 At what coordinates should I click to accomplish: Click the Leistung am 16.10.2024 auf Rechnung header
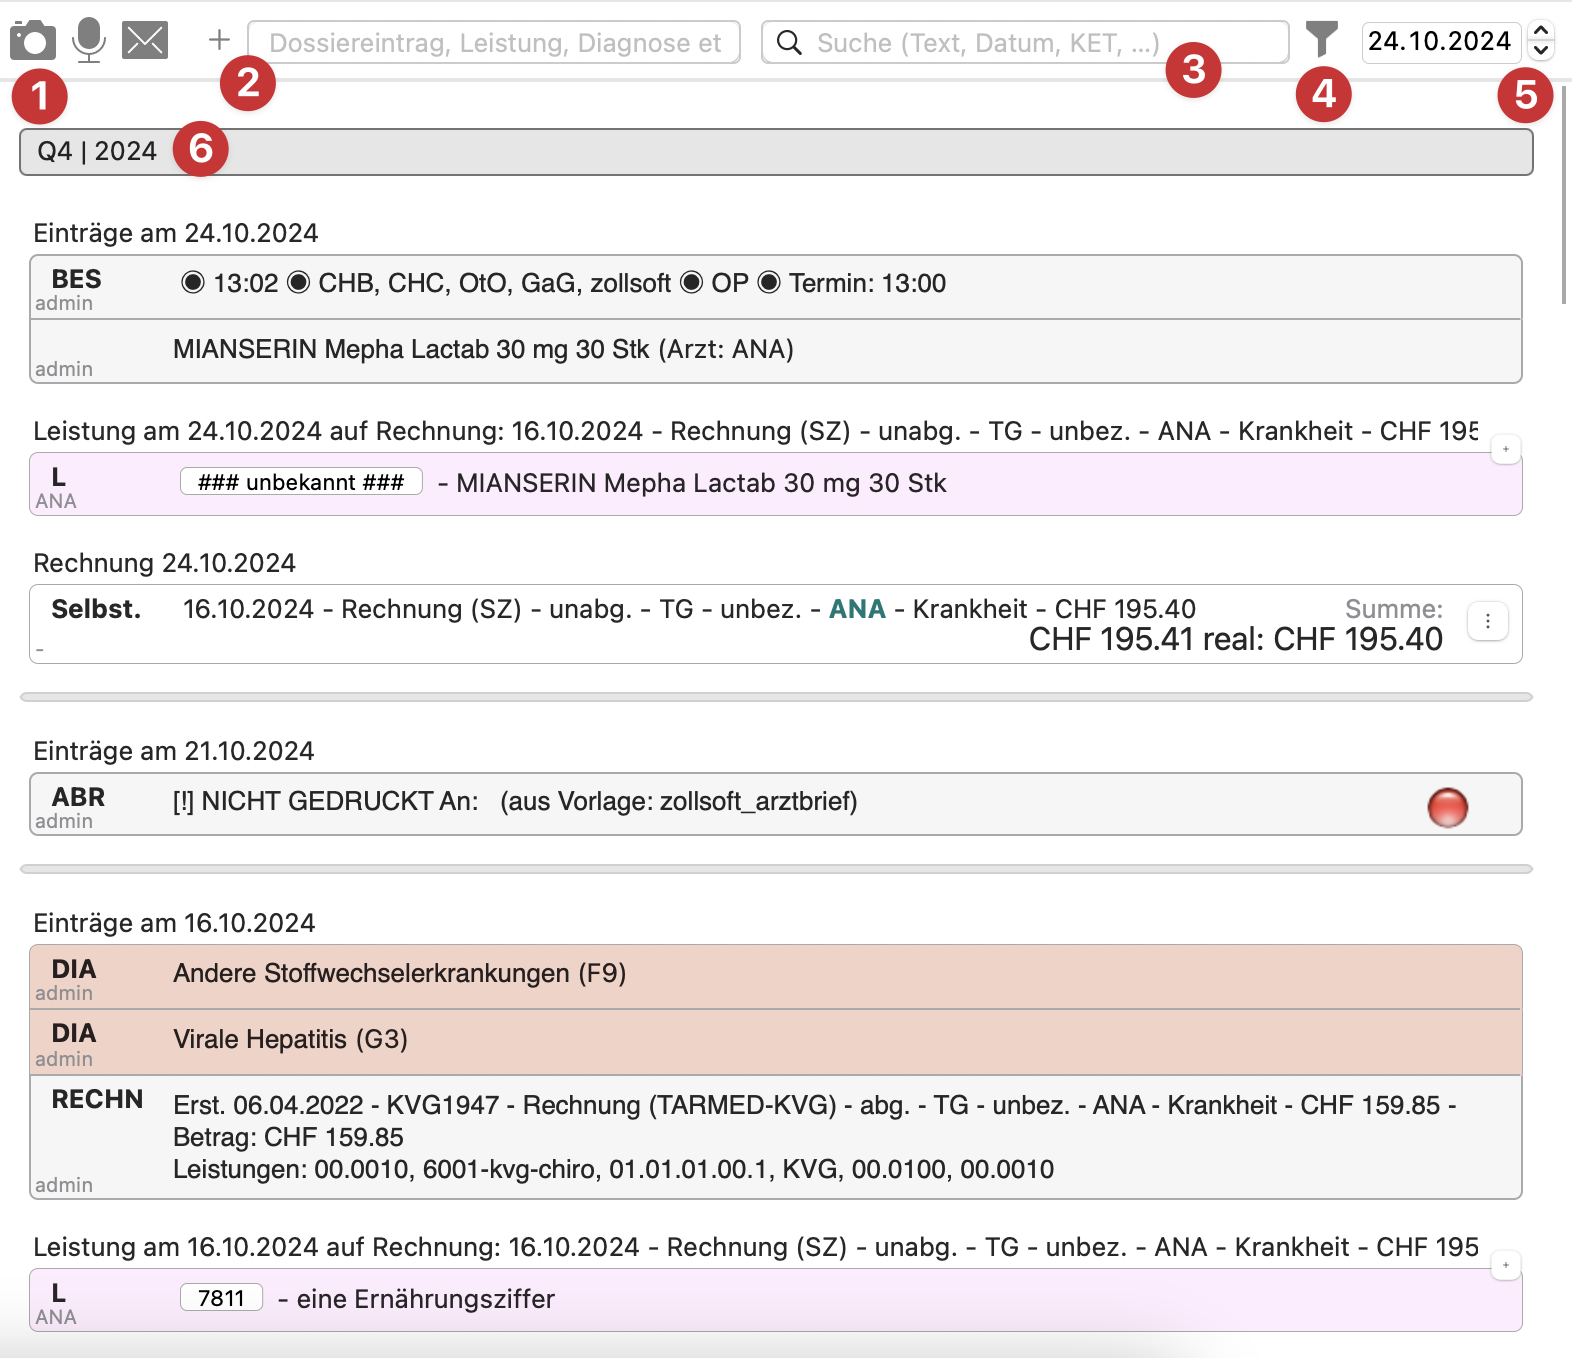755,1247
